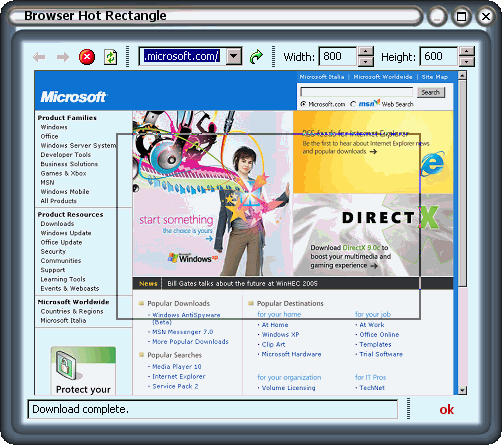The width and height of the screenshot is (502, 445).
Task: Open the Microsoft Worldwide top link
Action: (383, 77)
